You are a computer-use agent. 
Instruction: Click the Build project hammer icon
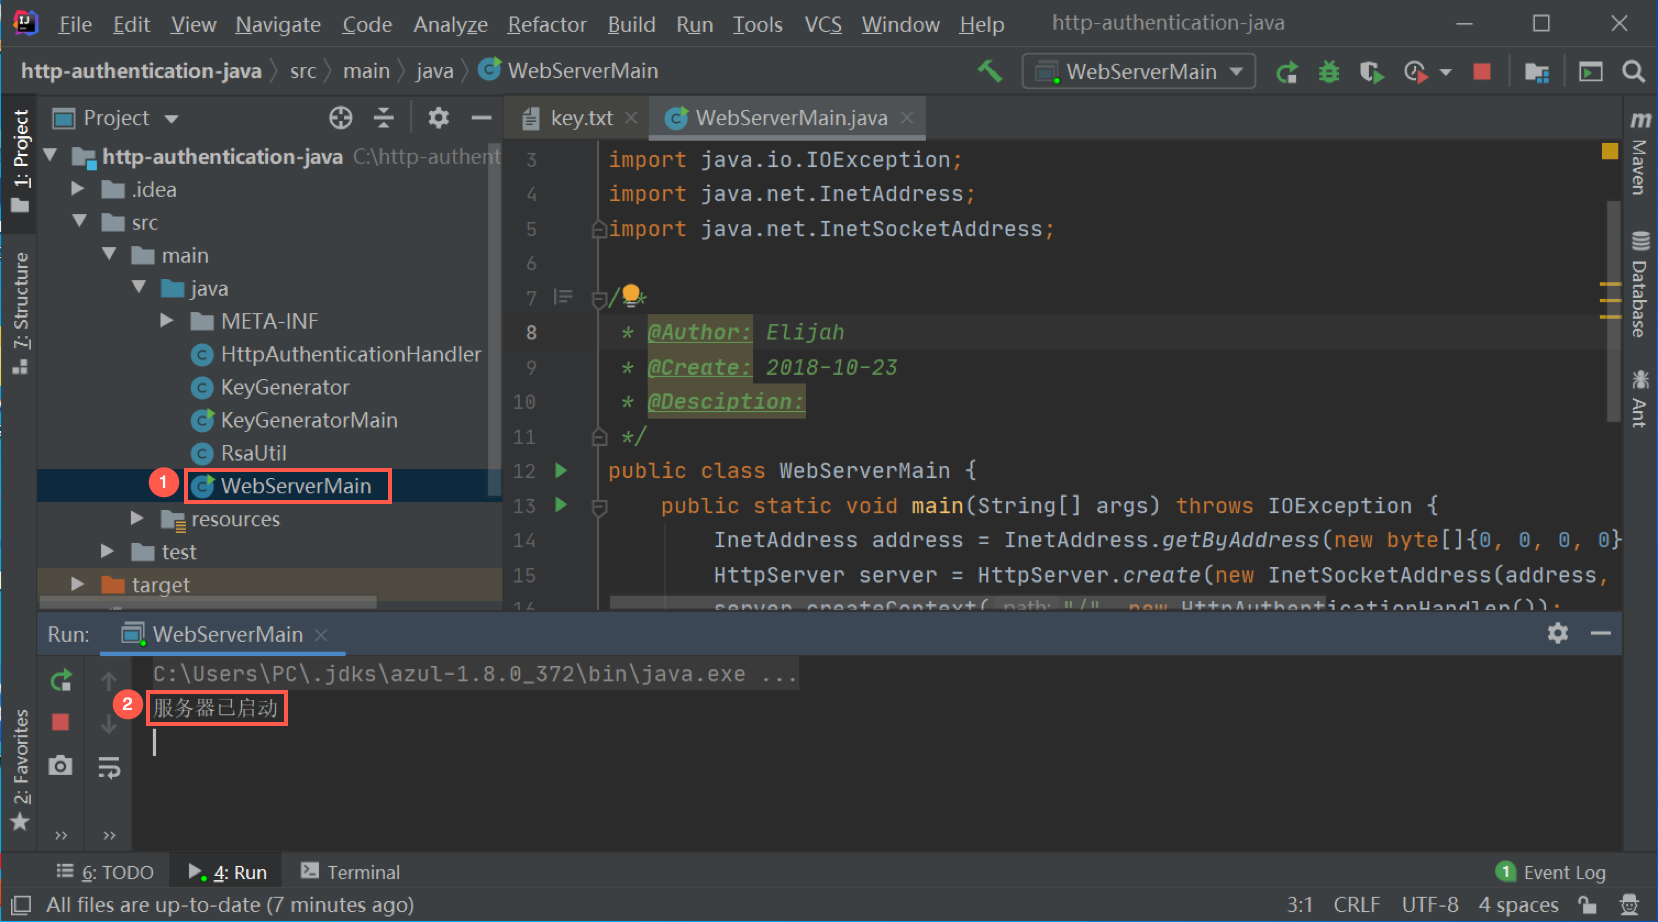coord(989,71)
